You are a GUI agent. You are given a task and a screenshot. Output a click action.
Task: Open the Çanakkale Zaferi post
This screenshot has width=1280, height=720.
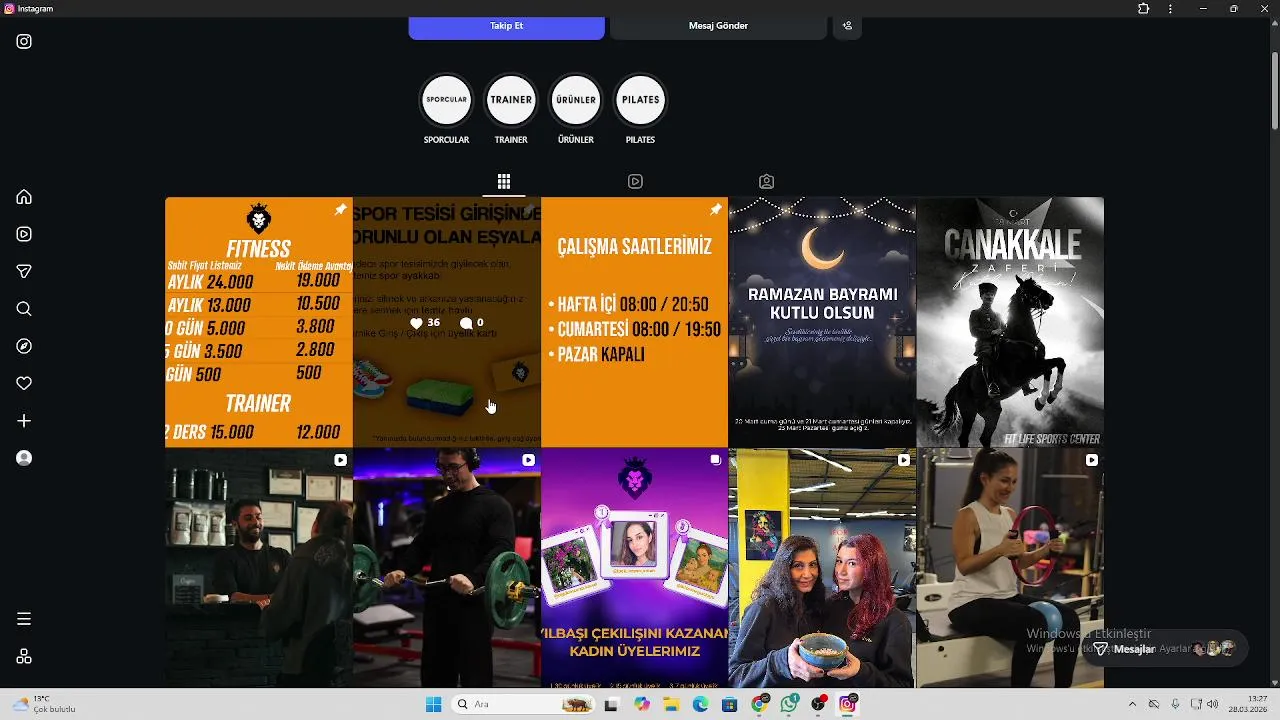pos(1010,322)
